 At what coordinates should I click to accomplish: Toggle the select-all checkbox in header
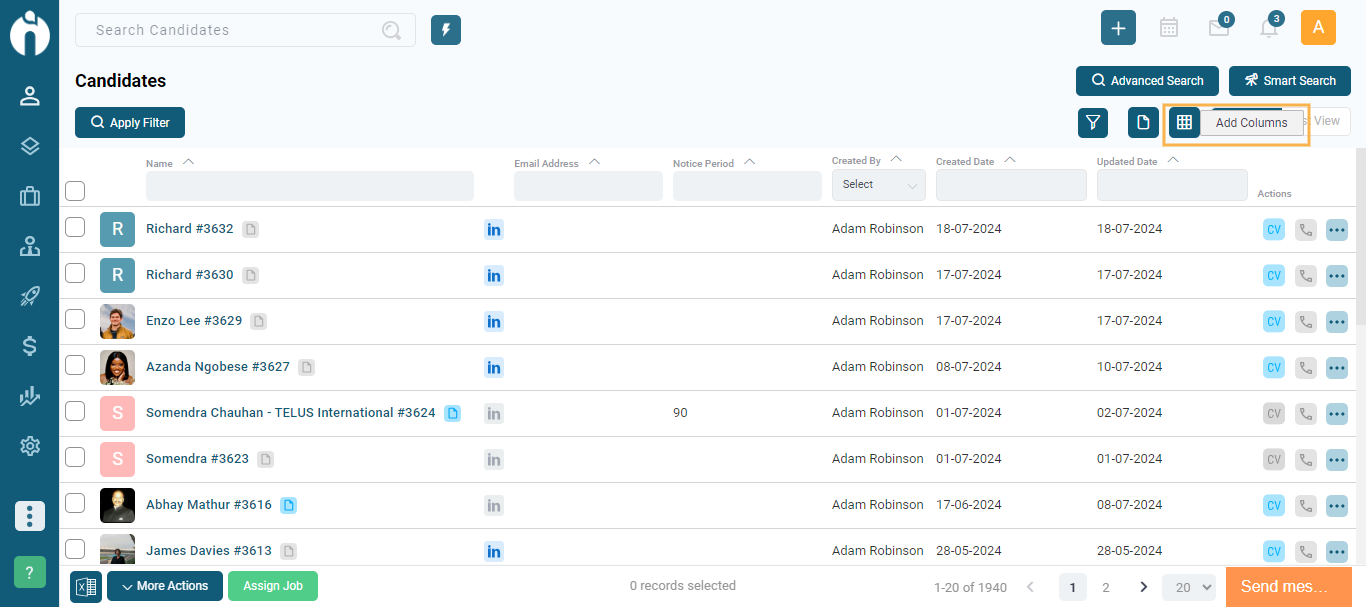point(75,190)
